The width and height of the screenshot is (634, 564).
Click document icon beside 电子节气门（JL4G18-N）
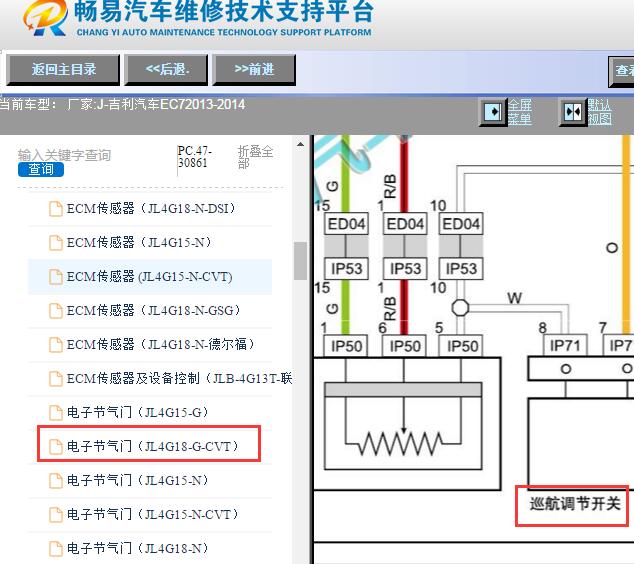click(55, 549)
